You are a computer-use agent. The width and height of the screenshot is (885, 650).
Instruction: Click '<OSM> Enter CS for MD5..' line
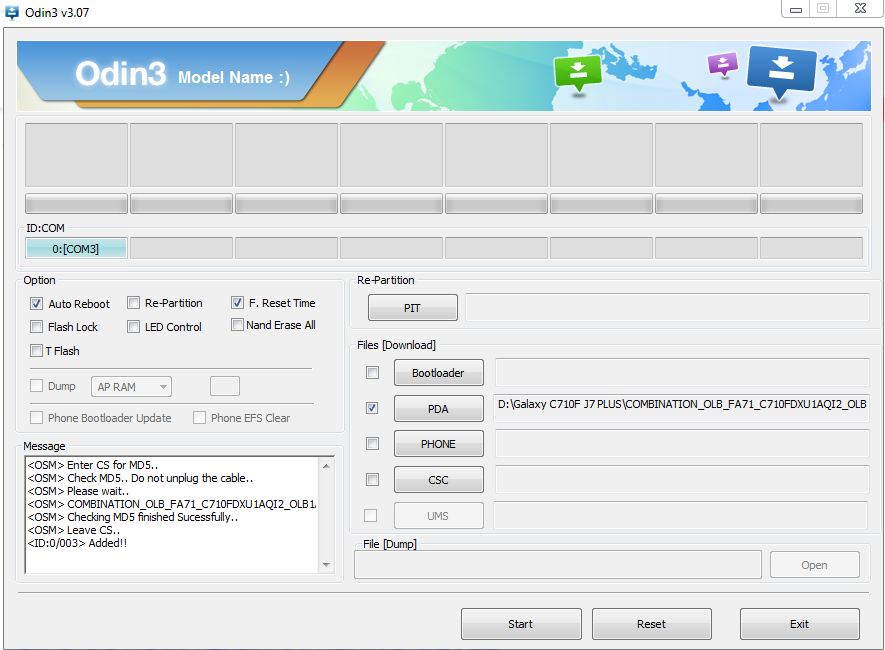click(x=93, y=465)
